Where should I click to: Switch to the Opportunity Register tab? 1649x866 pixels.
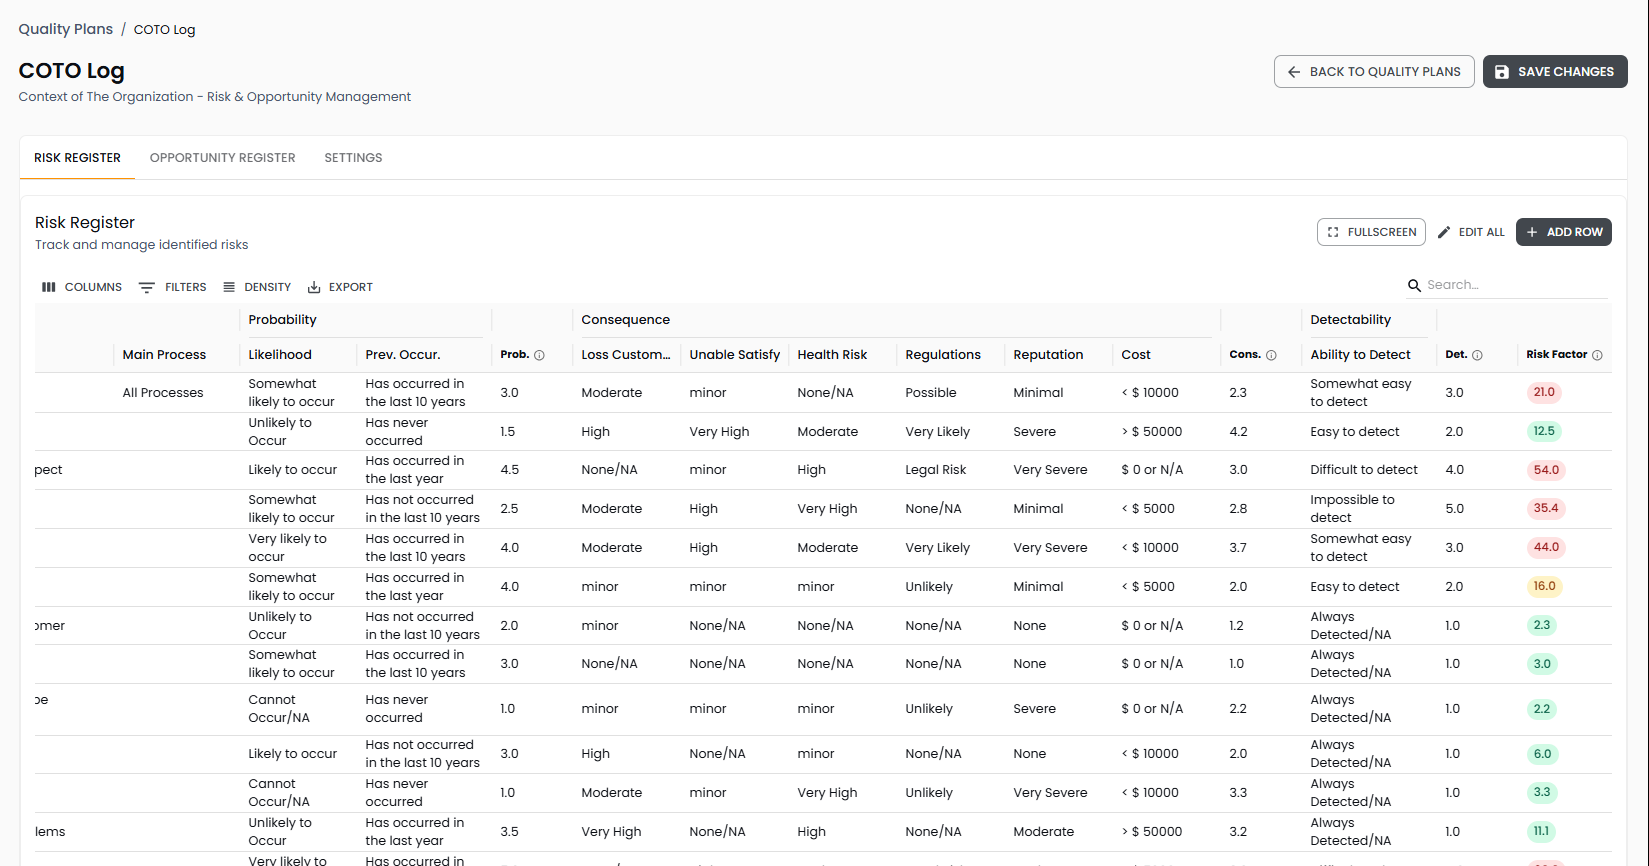222,158
